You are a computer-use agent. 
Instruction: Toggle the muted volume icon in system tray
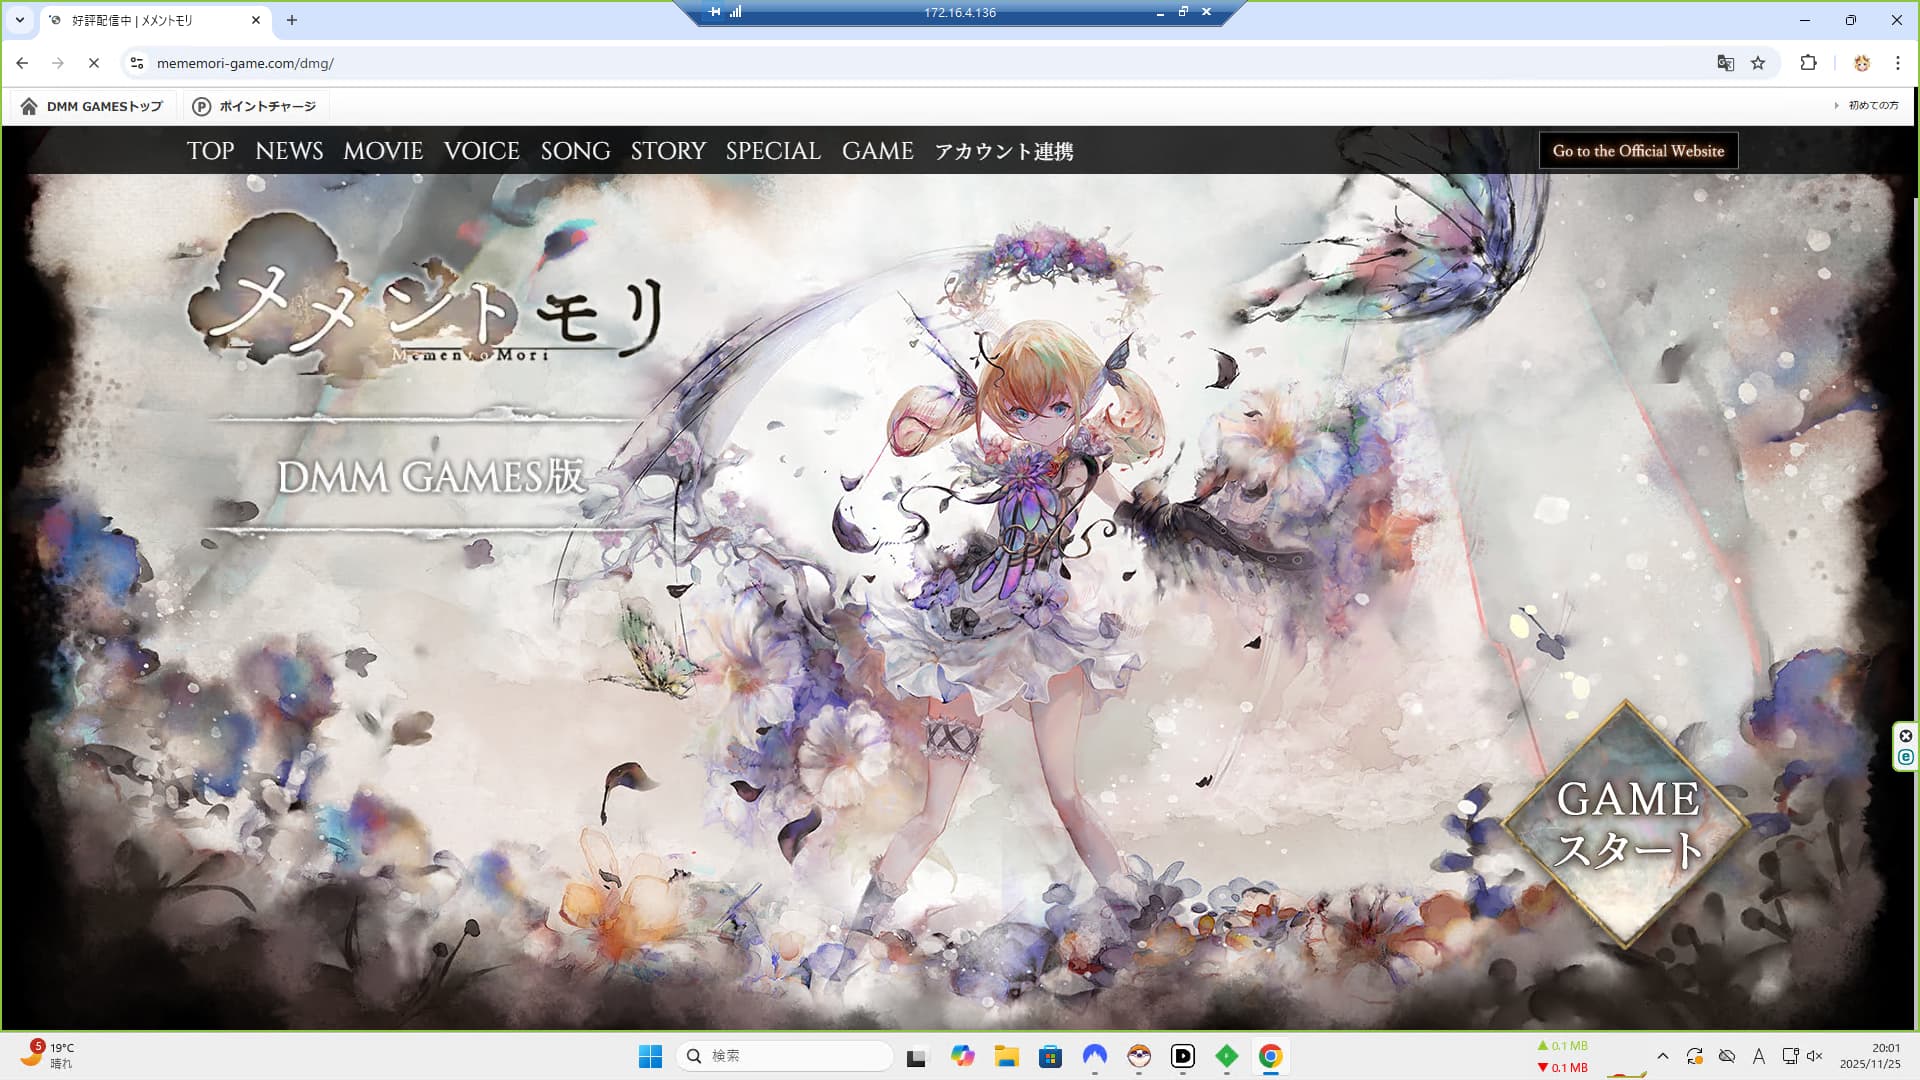(1815, 1056)
